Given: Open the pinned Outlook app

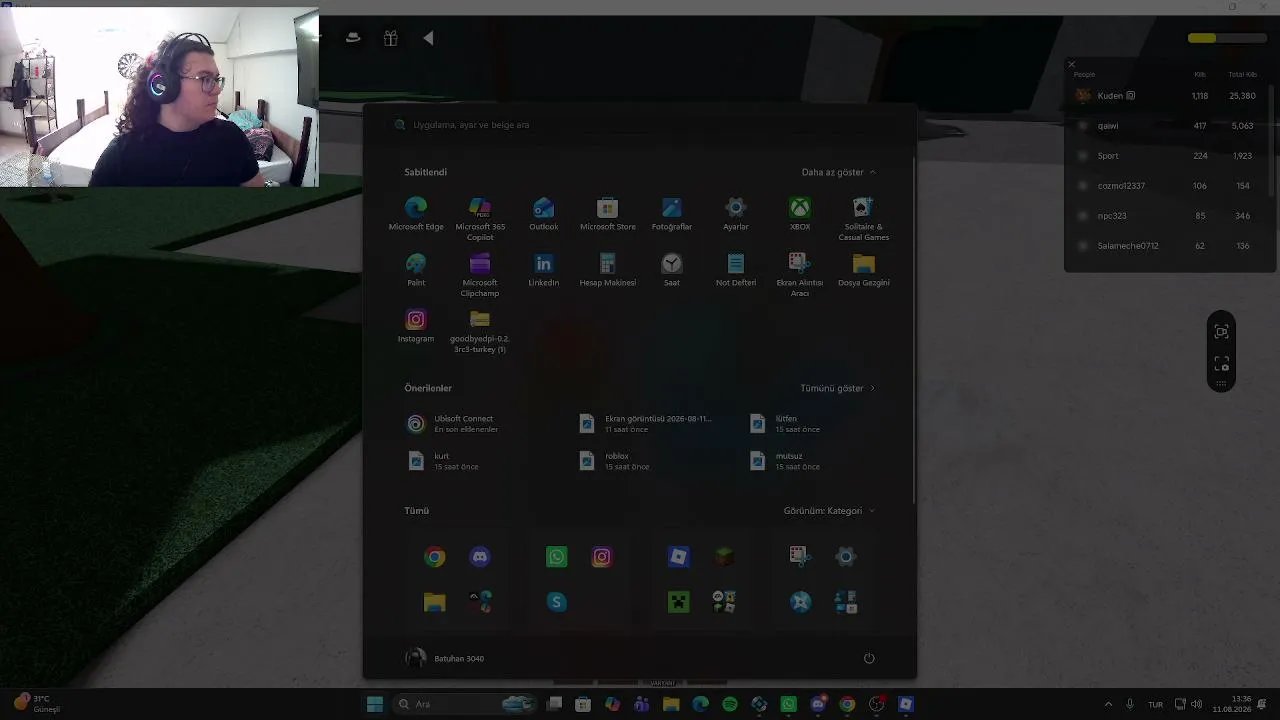Looking at the screenshot, I should pos(544,214).
